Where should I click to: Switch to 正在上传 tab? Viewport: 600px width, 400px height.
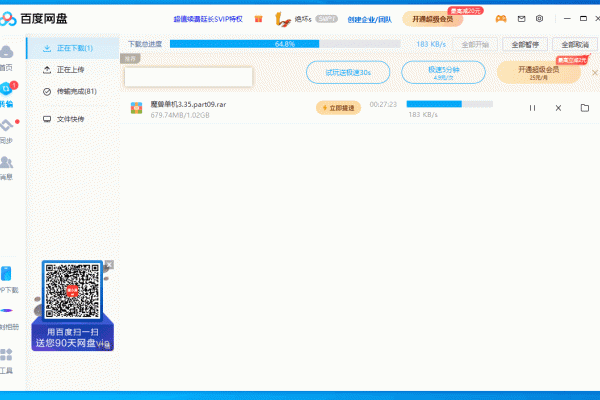click(73, 70)
